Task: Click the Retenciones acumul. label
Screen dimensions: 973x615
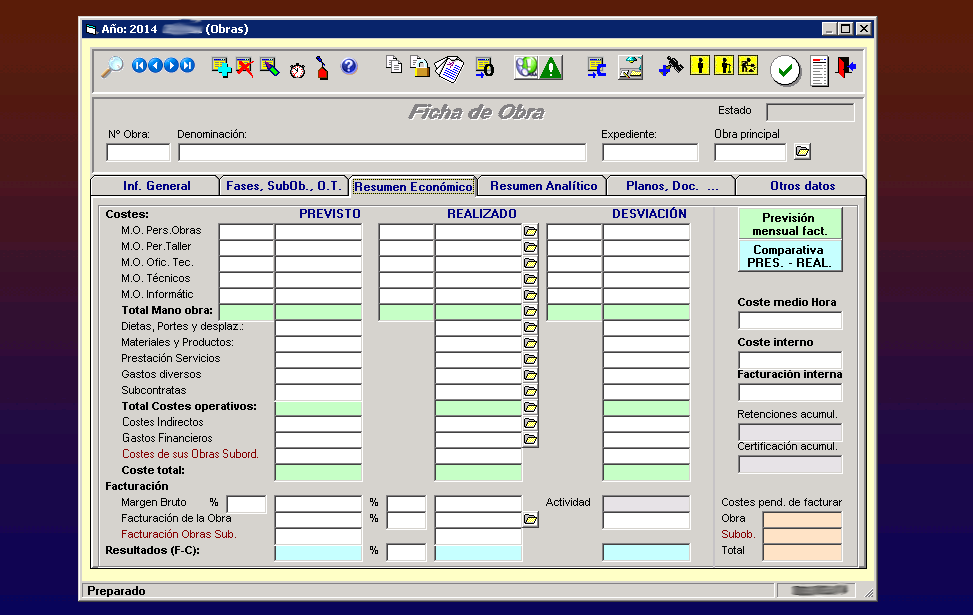Action: click(787, 415)
